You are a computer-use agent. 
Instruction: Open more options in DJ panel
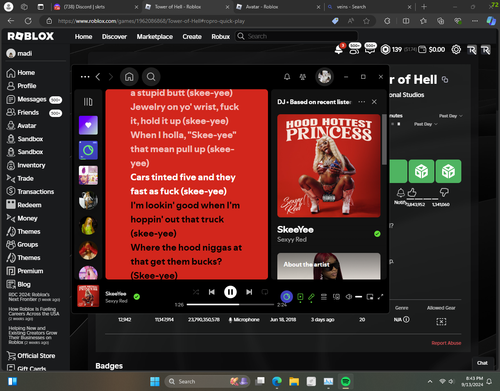362,102
